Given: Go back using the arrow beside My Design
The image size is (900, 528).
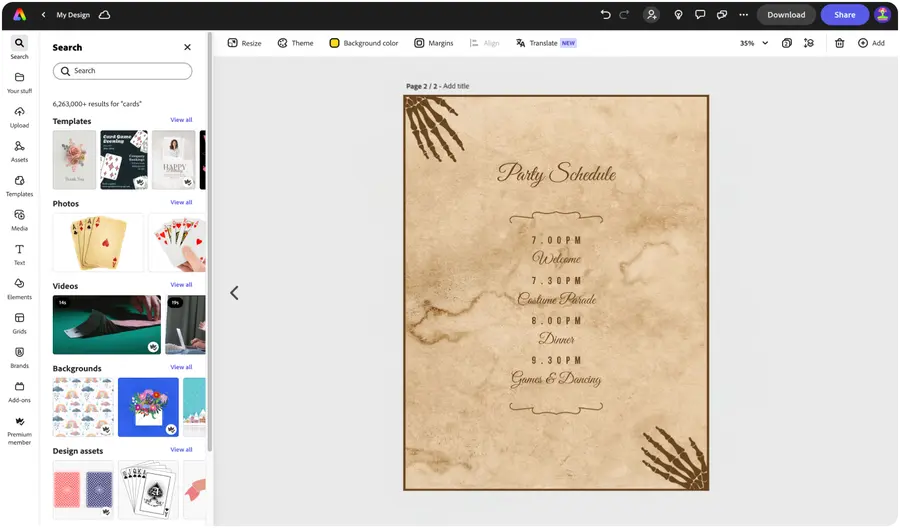Looking at the screenshot, I should click(44, 15).
